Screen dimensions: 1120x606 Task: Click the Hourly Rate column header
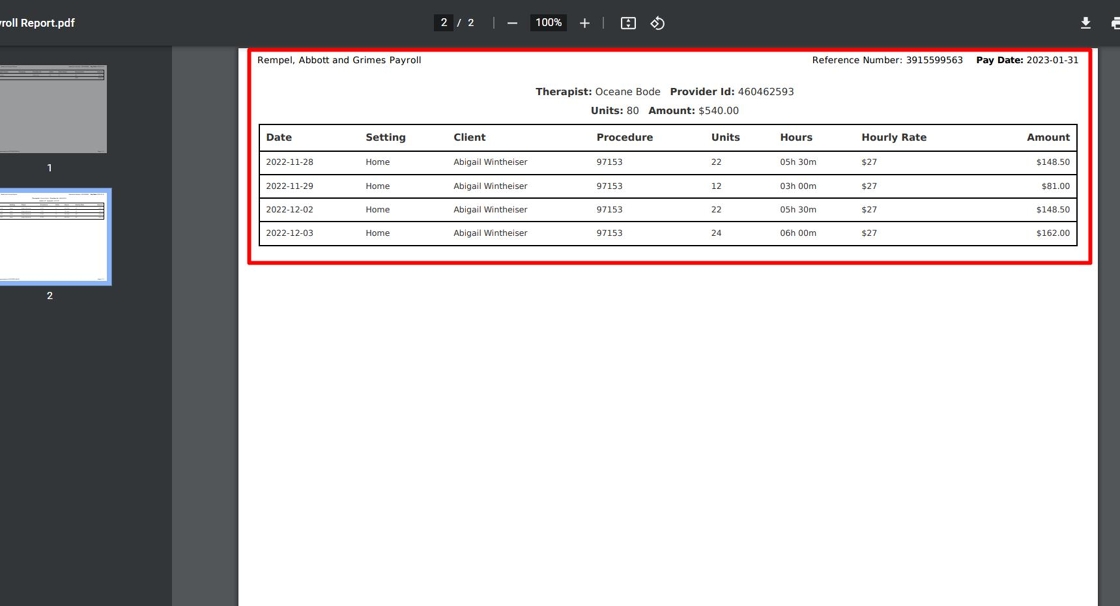(x=894, y=137)
